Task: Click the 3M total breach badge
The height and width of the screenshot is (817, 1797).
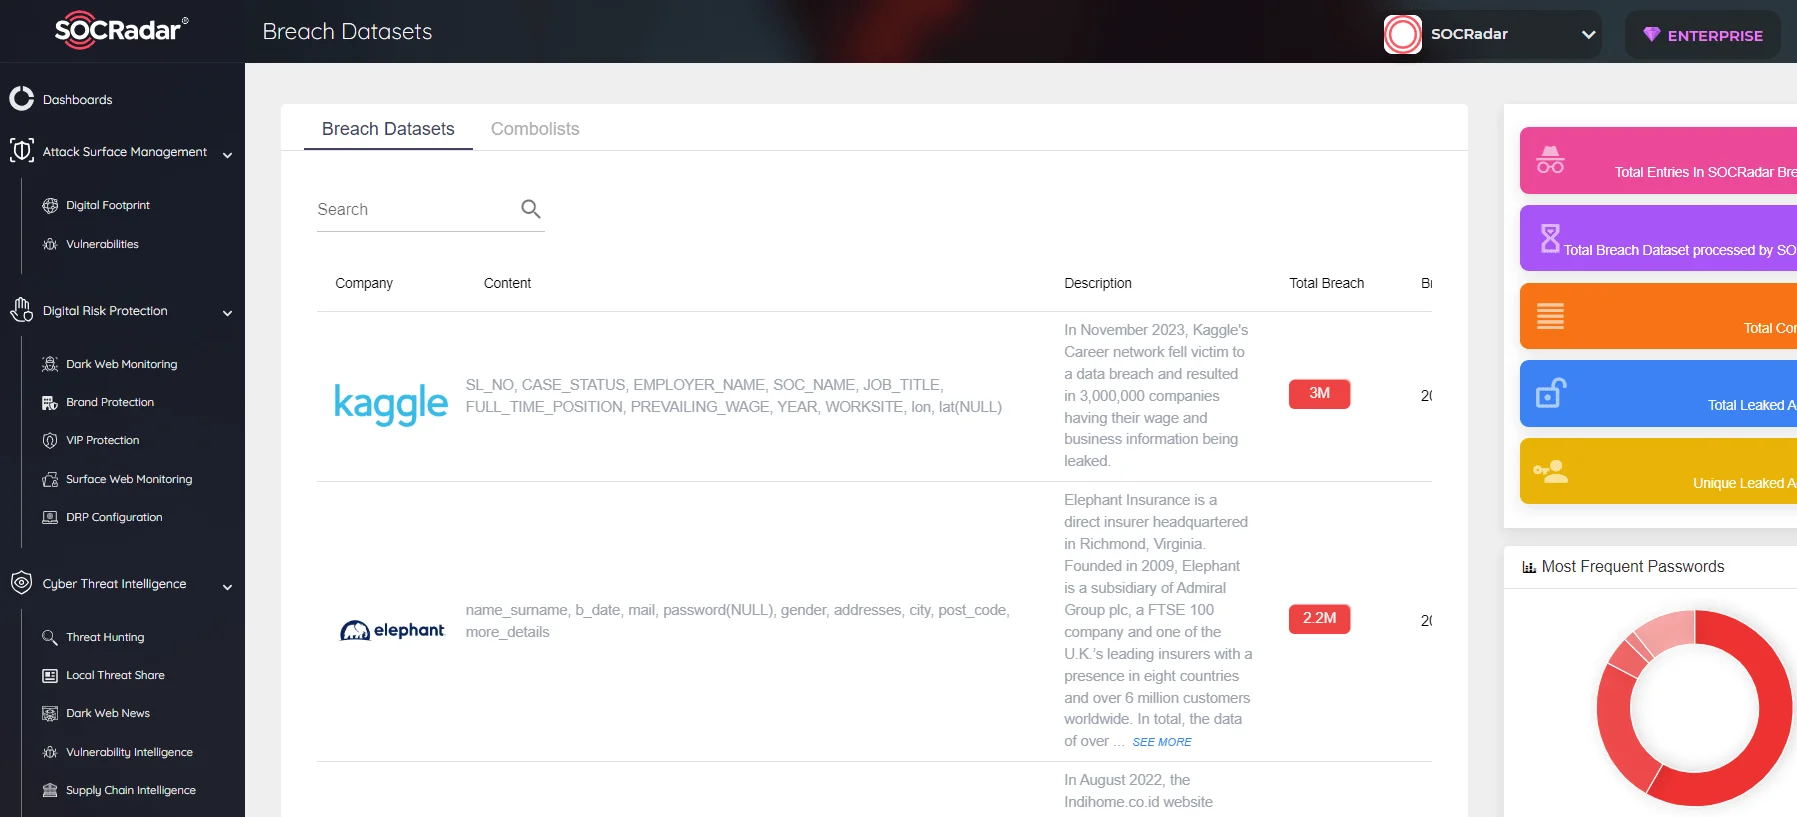Action: click(1319, 394)
